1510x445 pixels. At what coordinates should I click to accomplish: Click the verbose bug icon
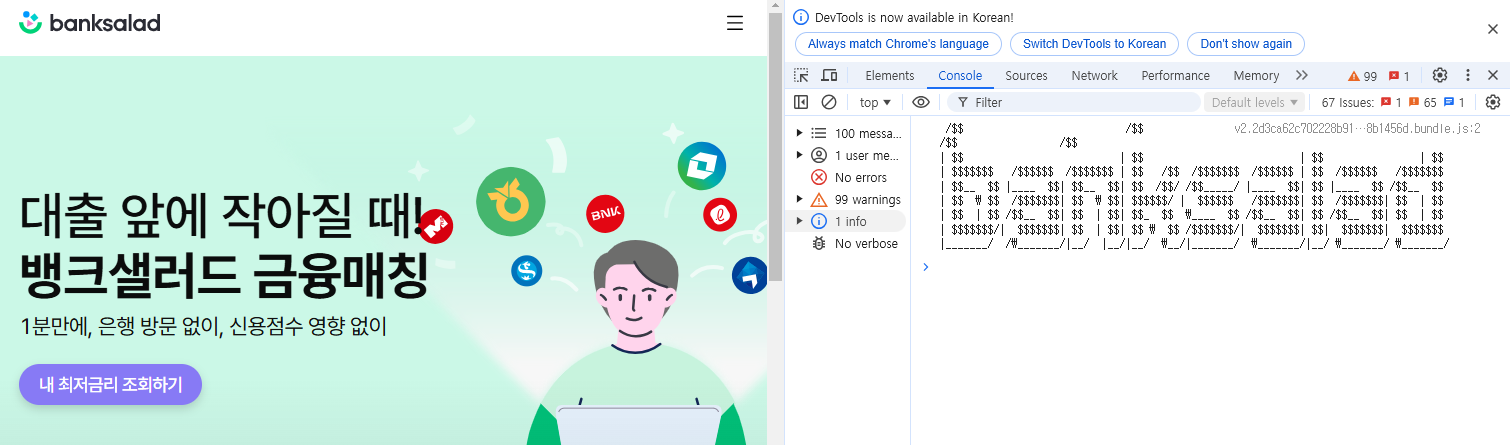tap(818, 243)
